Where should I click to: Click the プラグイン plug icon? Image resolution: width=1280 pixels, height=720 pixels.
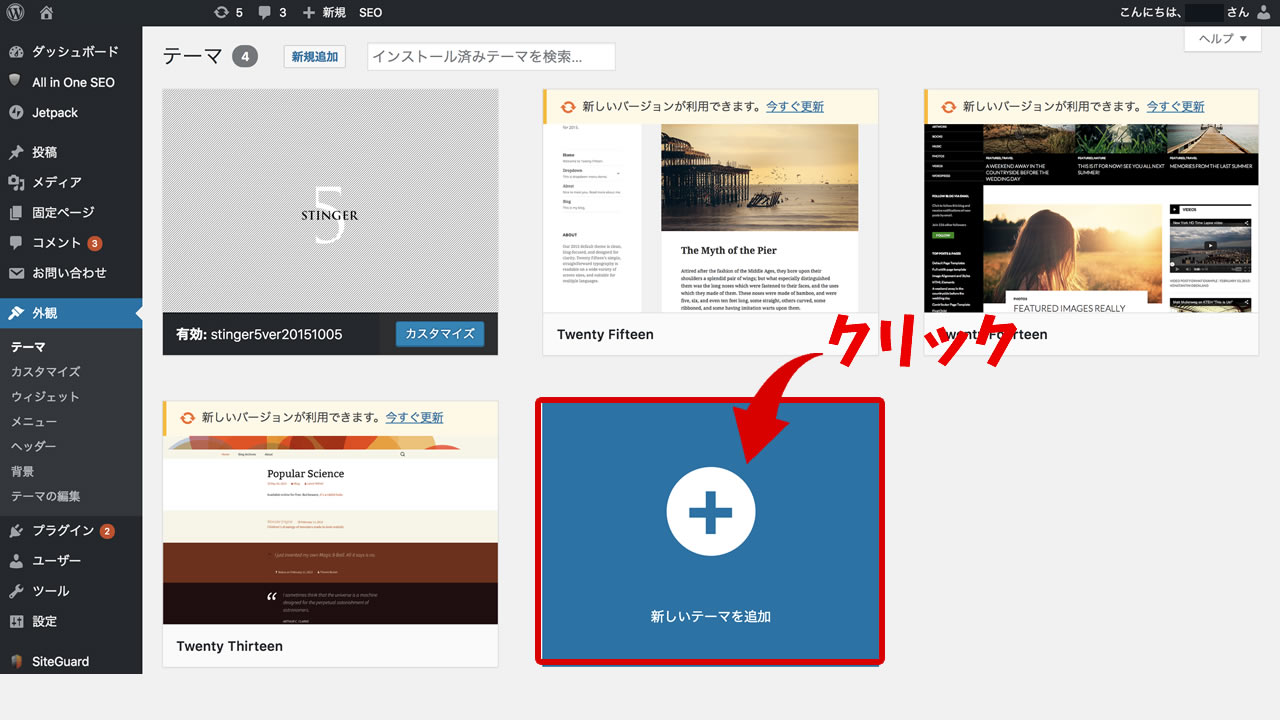point(16,531)
